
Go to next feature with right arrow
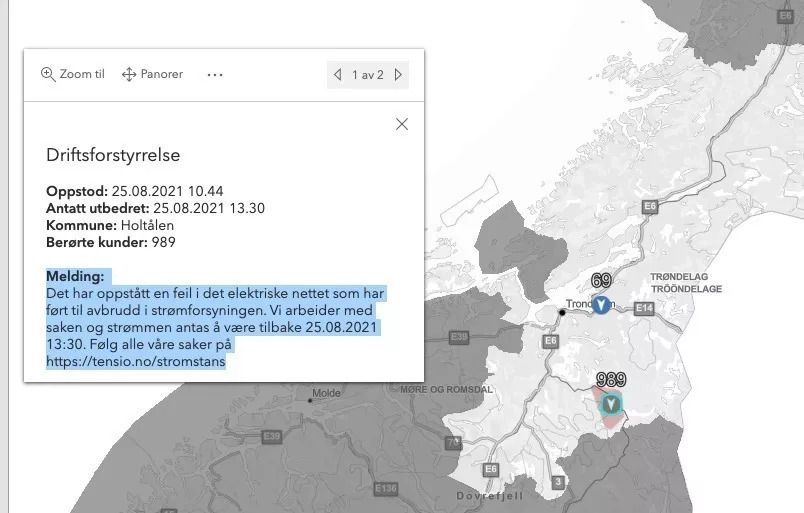(x=398, y=75)
